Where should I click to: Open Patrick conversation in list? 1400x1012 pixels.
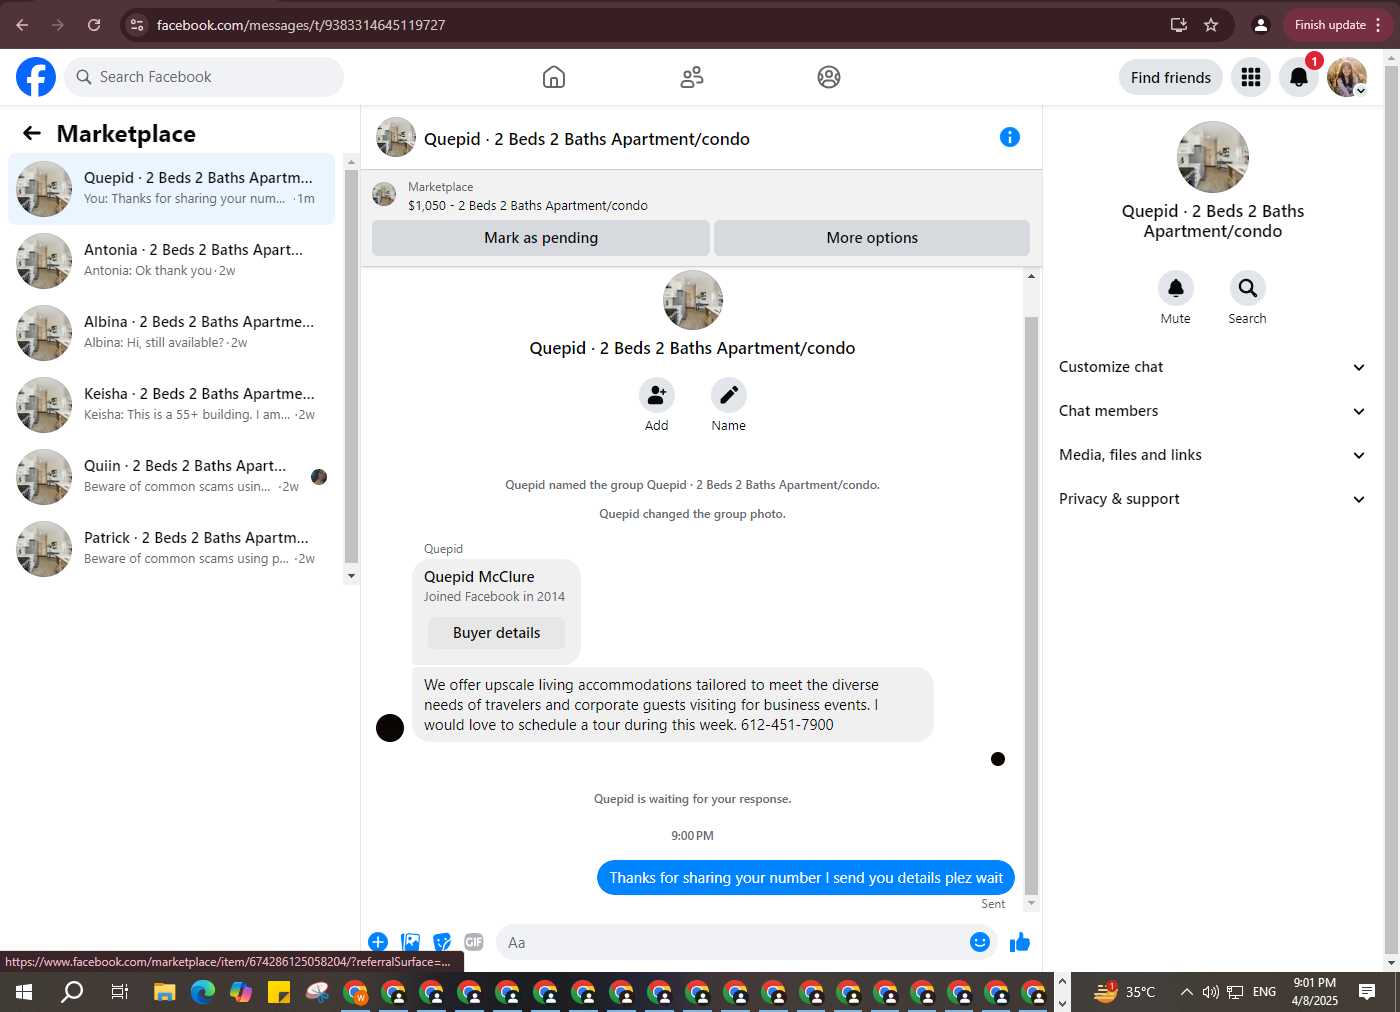point(172,549)
